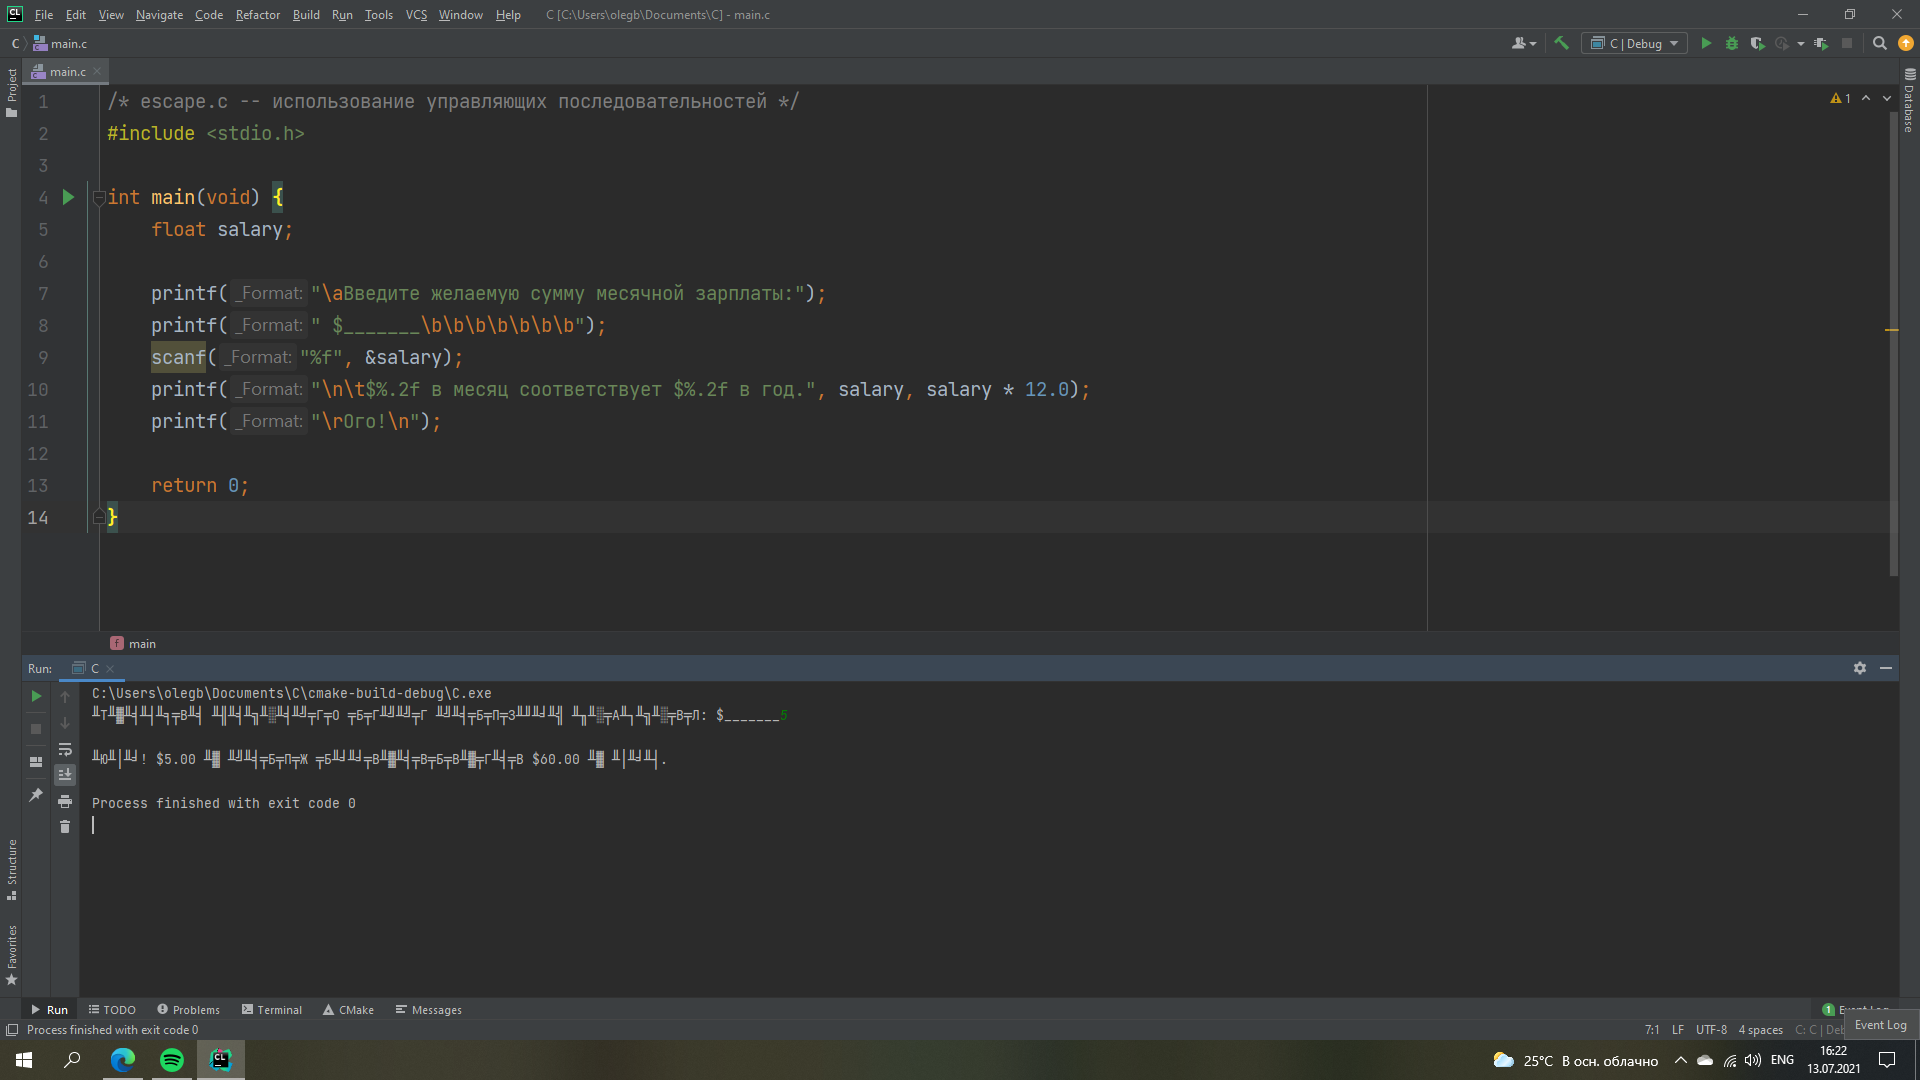
Task: Click the UTF-8 encoding status widget
Action: [1711, 1030]
